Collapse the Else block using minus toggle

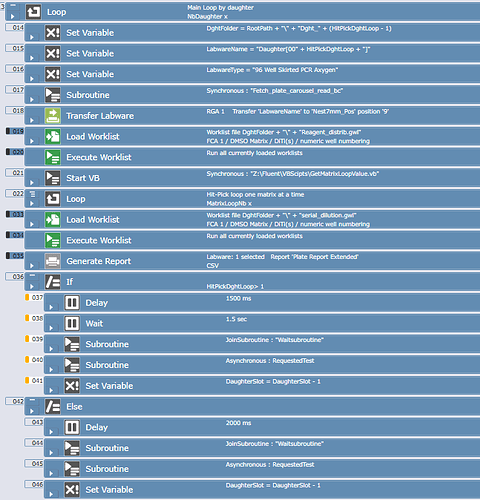[32, 400]
